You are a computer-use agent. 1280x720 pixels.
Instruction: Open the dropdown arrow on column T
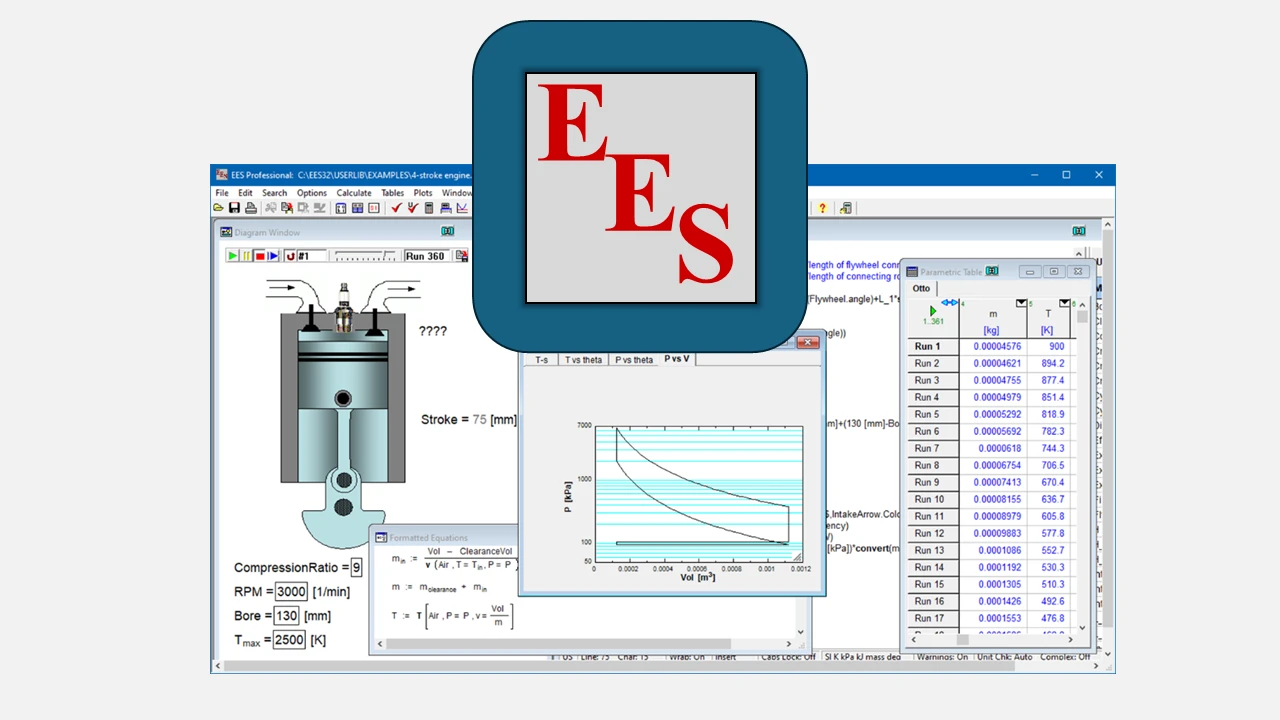point(1064,303)
